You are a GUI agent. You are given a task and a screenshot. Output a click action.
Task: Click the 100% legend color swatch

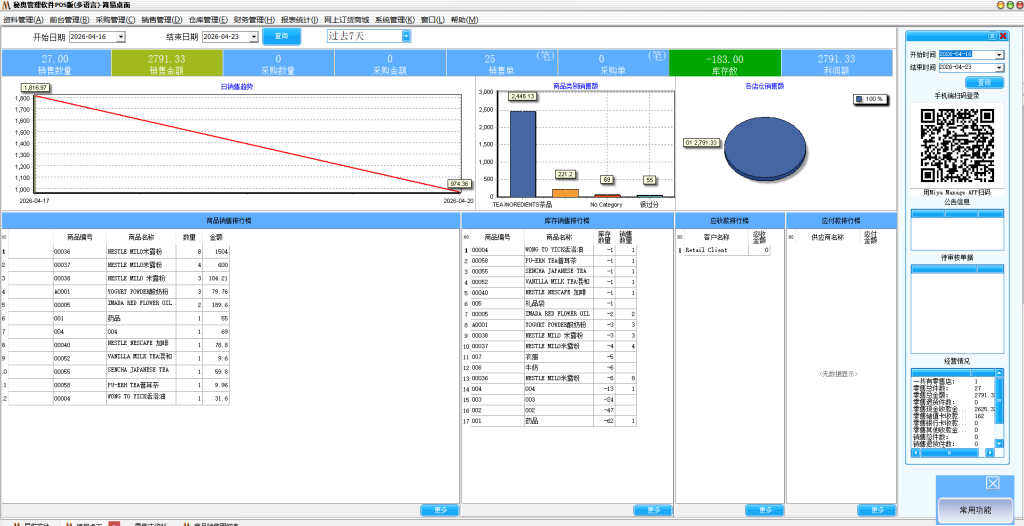pyautogui.click(x=859, y=99)
